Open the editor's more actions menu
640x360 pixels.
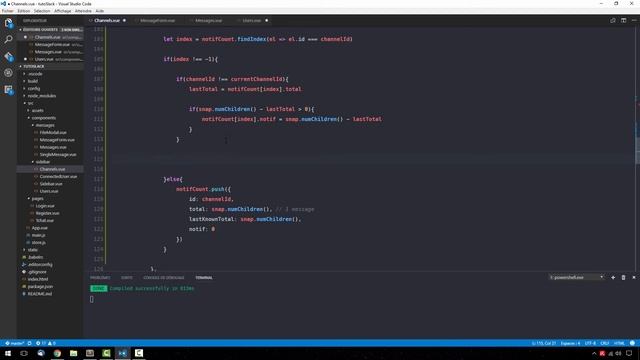coord(634,20)
